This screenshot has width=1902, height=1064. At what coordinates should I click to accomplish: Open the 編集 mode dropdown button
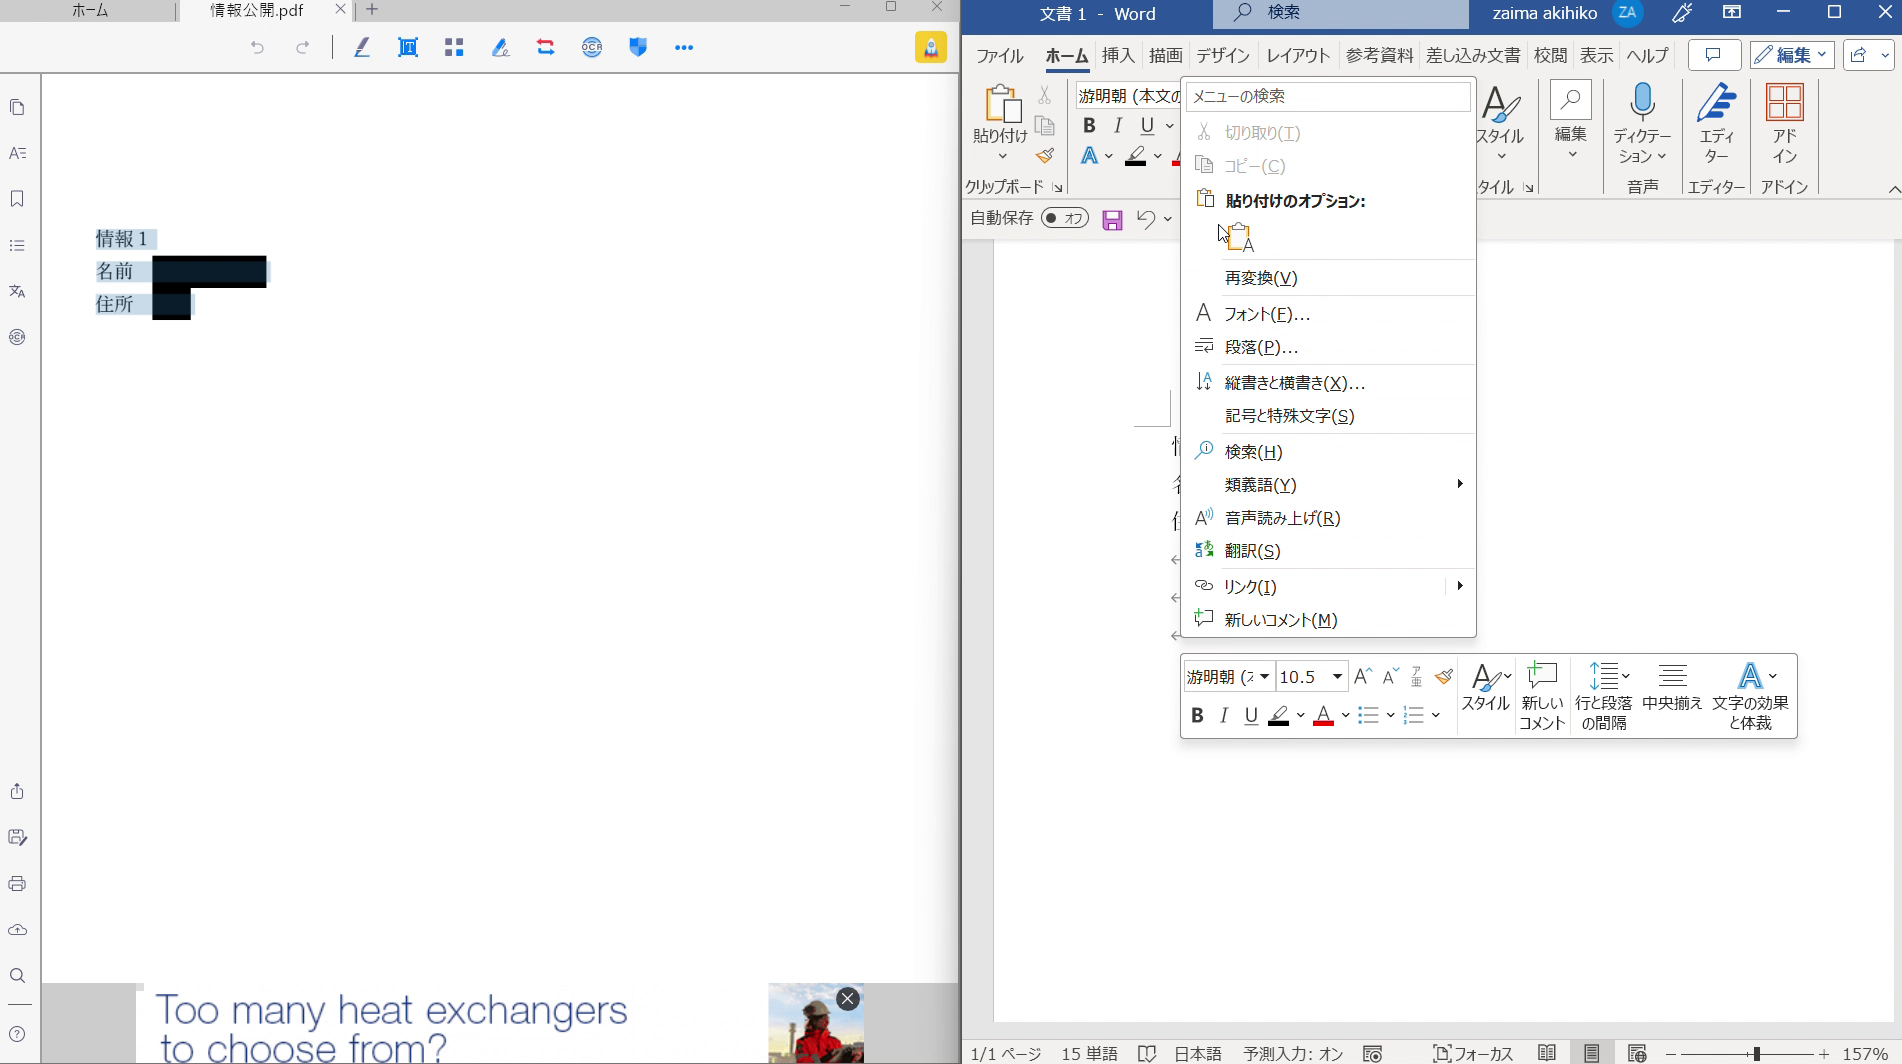click(1792, 55)
